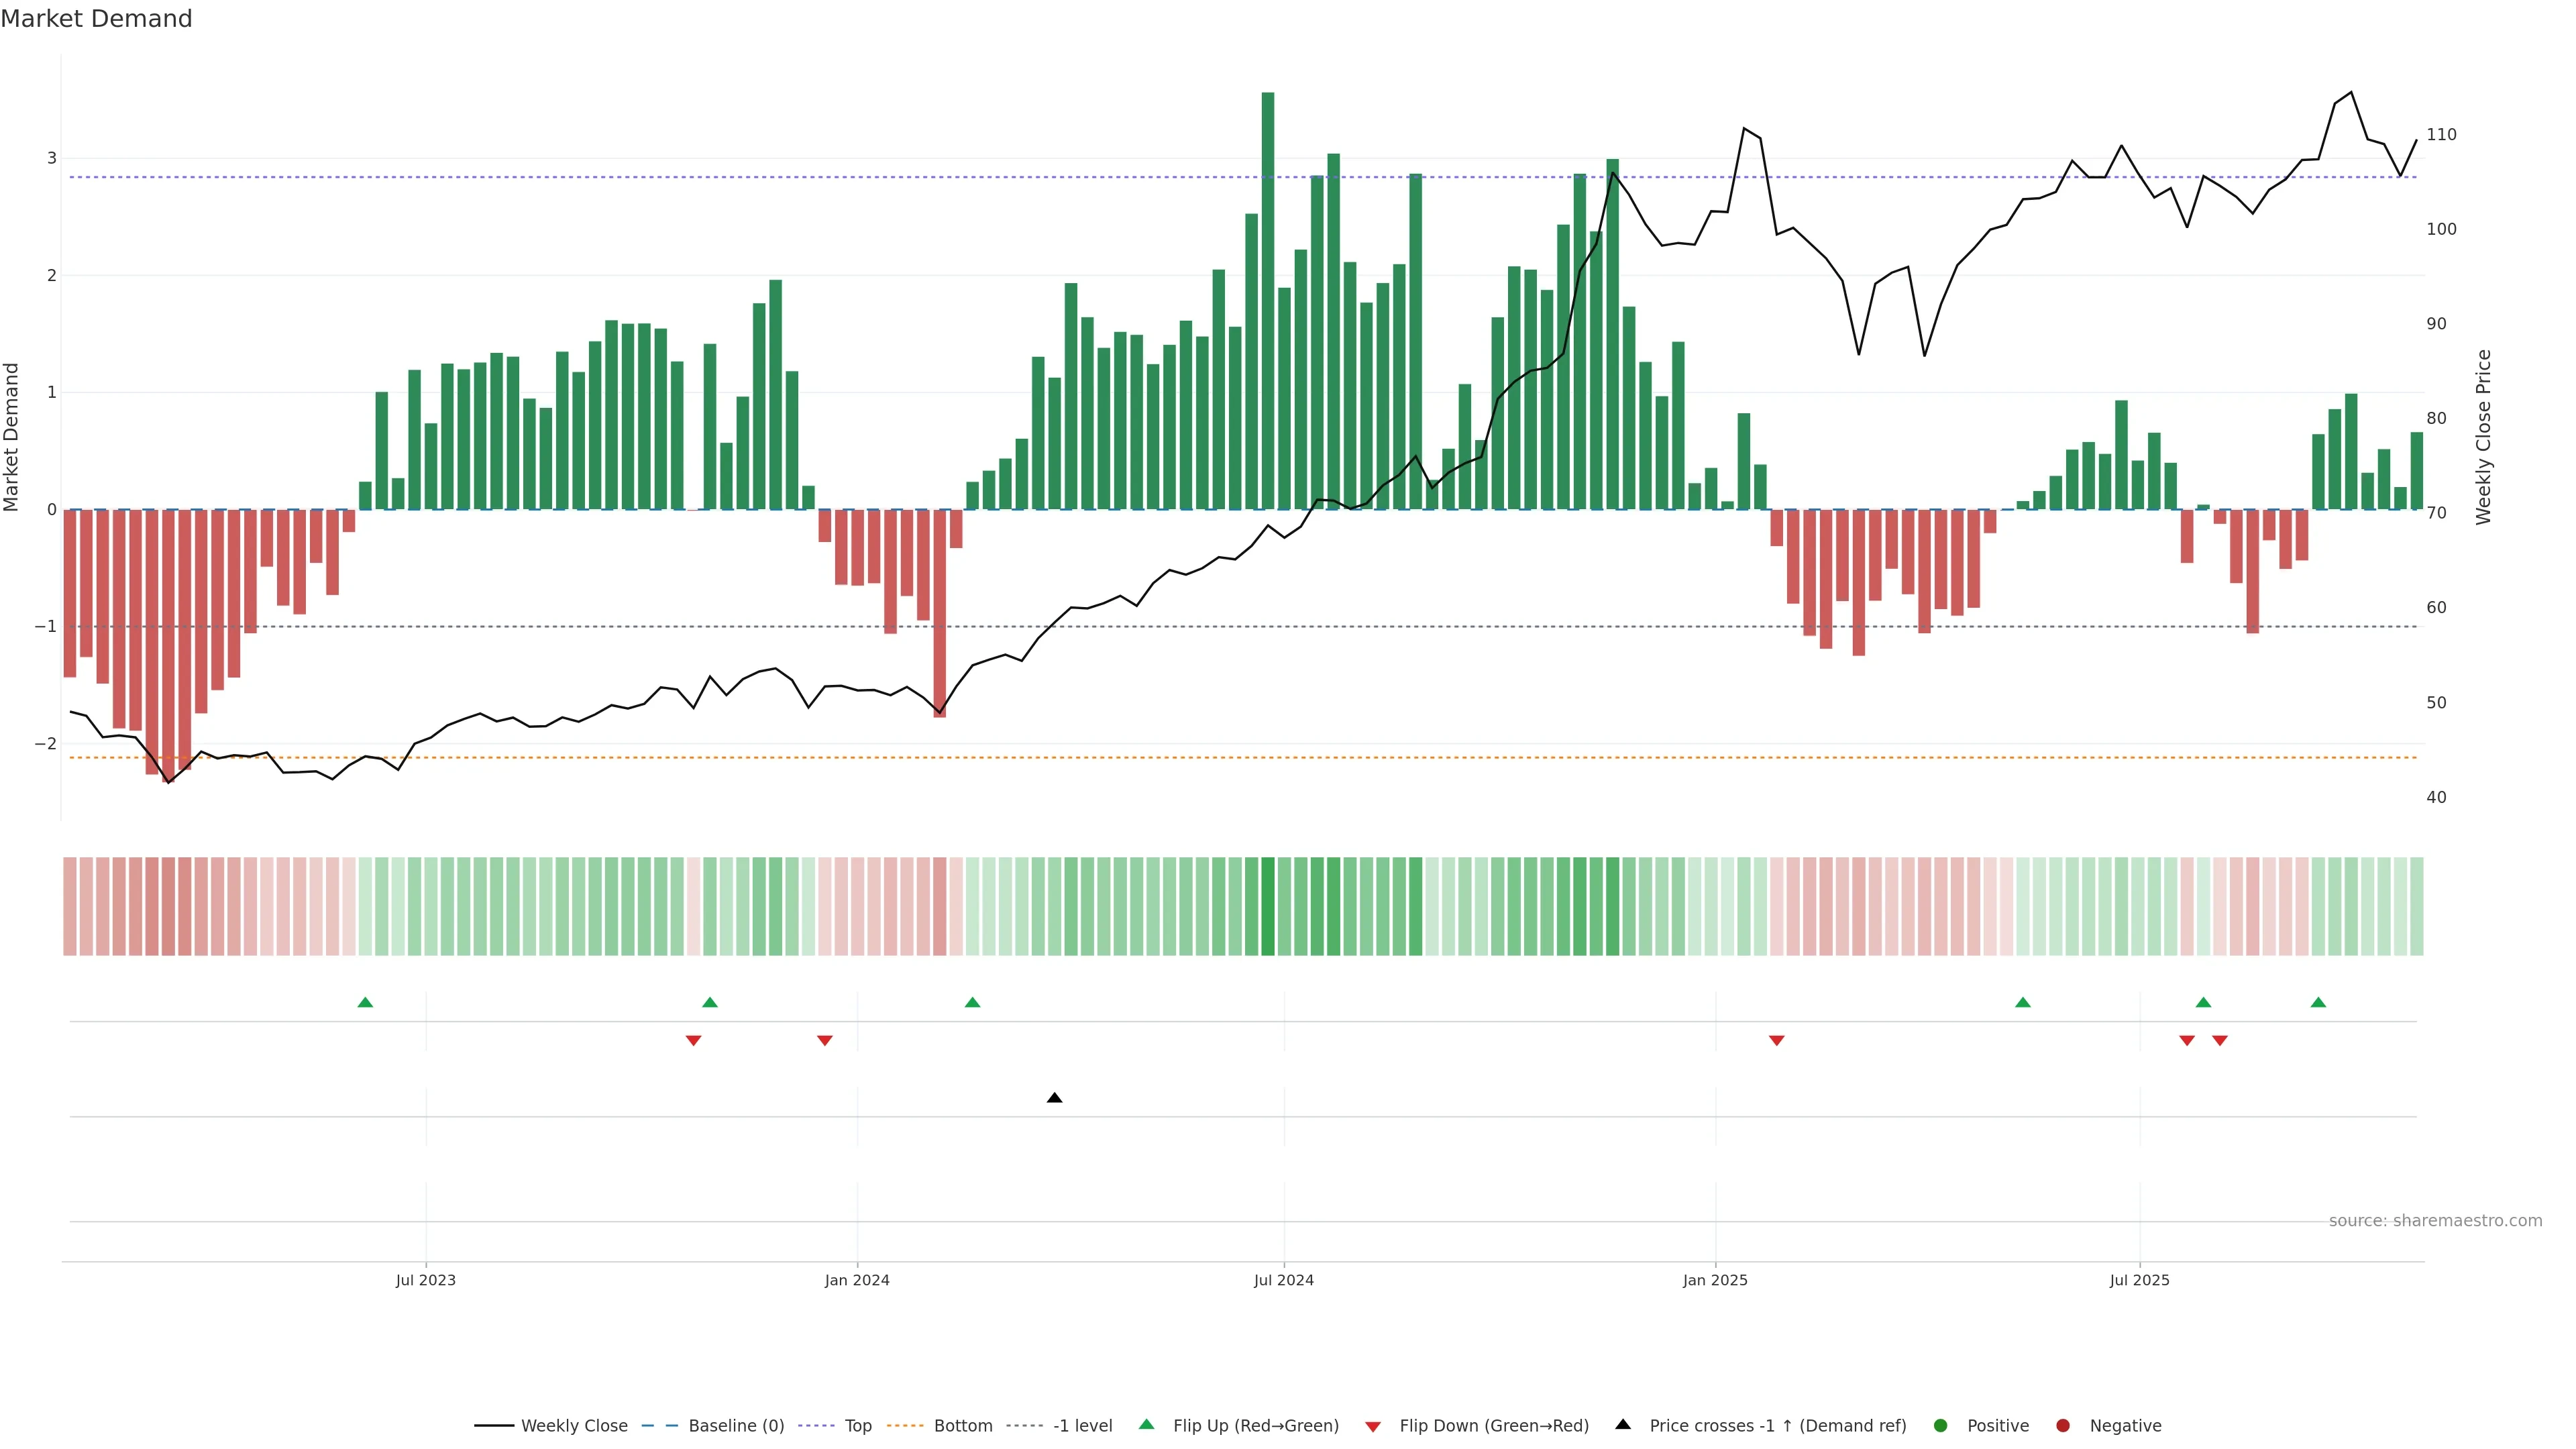Click the last green Flip Up marker
This screenshot has width=2576, height=1449.
2318,1003
